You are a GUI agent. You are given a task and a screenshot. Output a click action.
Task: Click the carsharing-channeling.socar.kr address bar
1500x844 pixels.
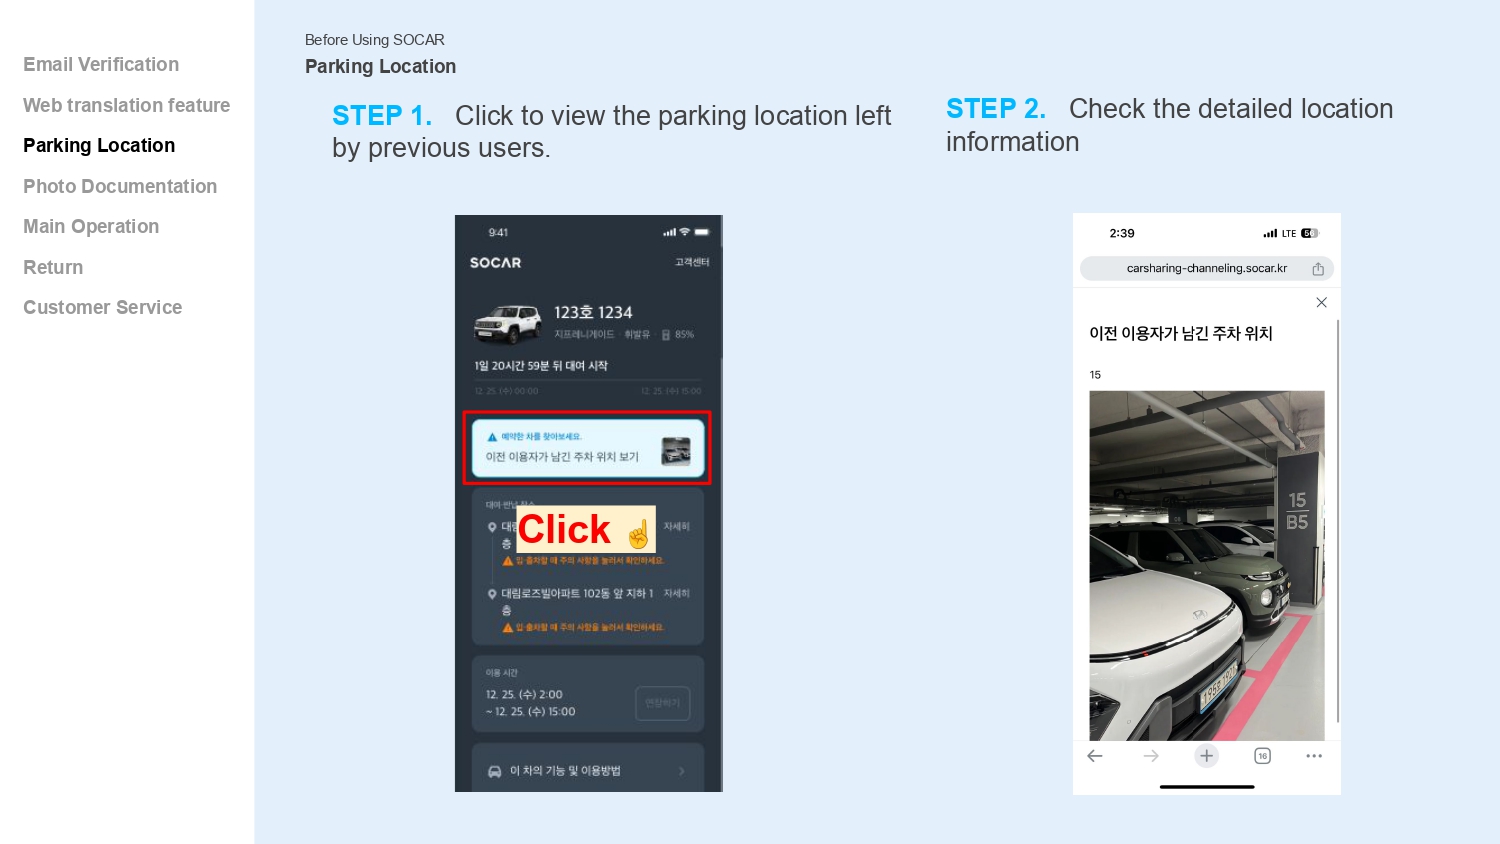pos(1207,268)
